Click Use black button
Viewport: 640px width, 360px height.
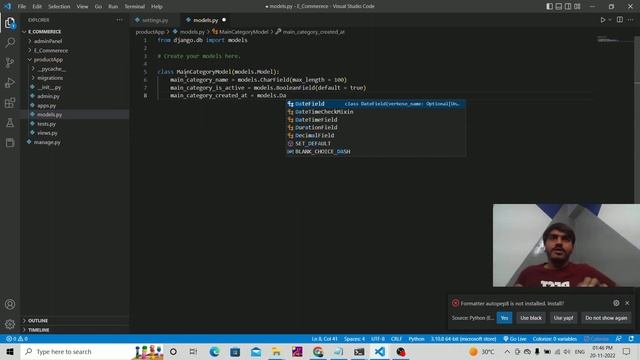[531, 318]
